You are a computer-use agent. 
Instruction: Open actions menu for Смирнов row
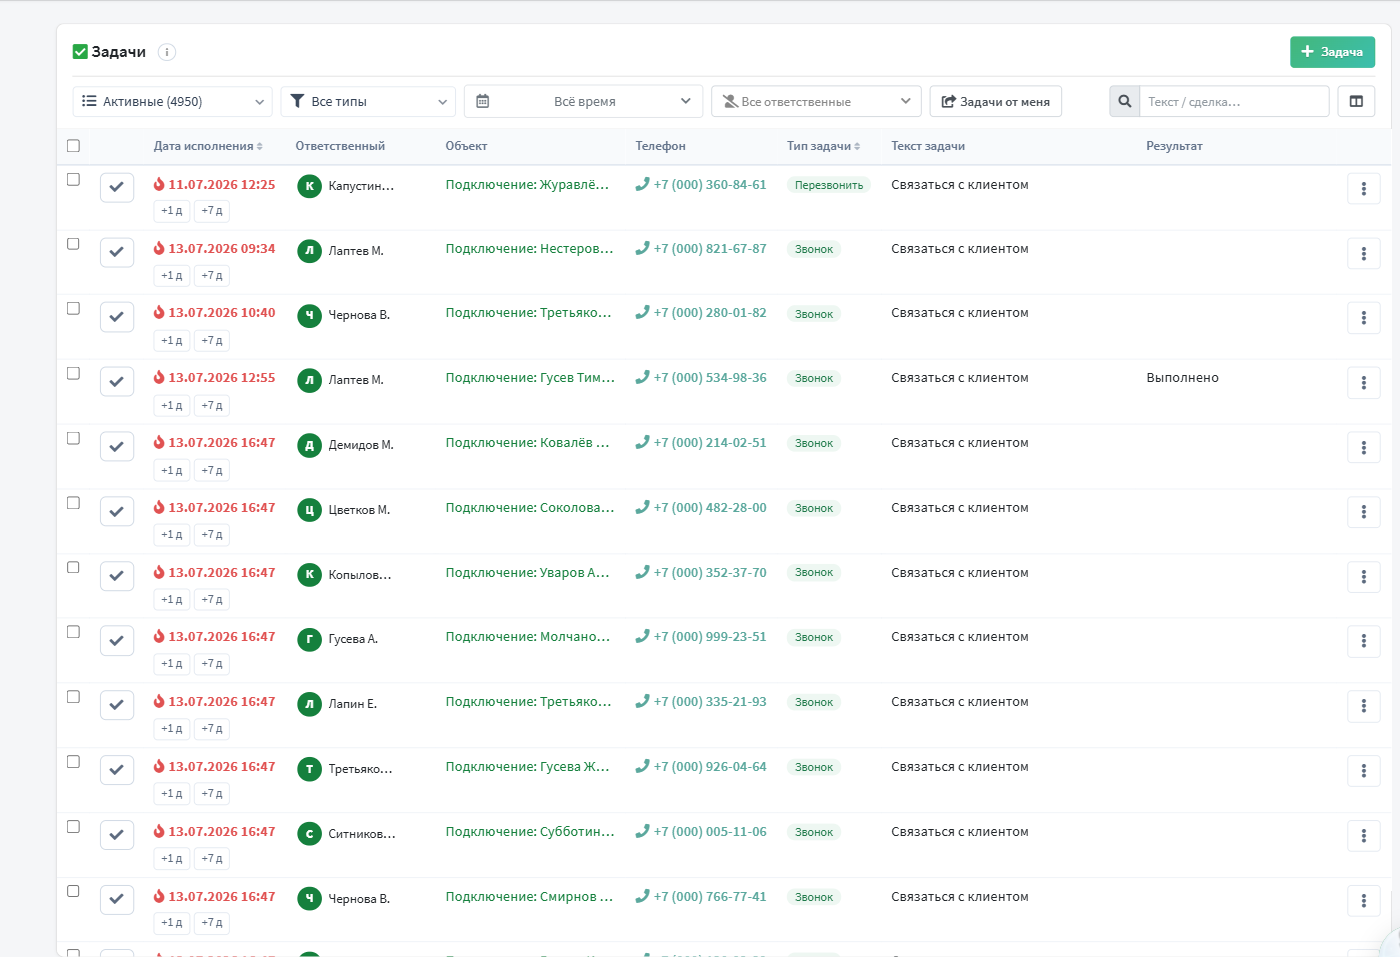tap(1364, 900)
